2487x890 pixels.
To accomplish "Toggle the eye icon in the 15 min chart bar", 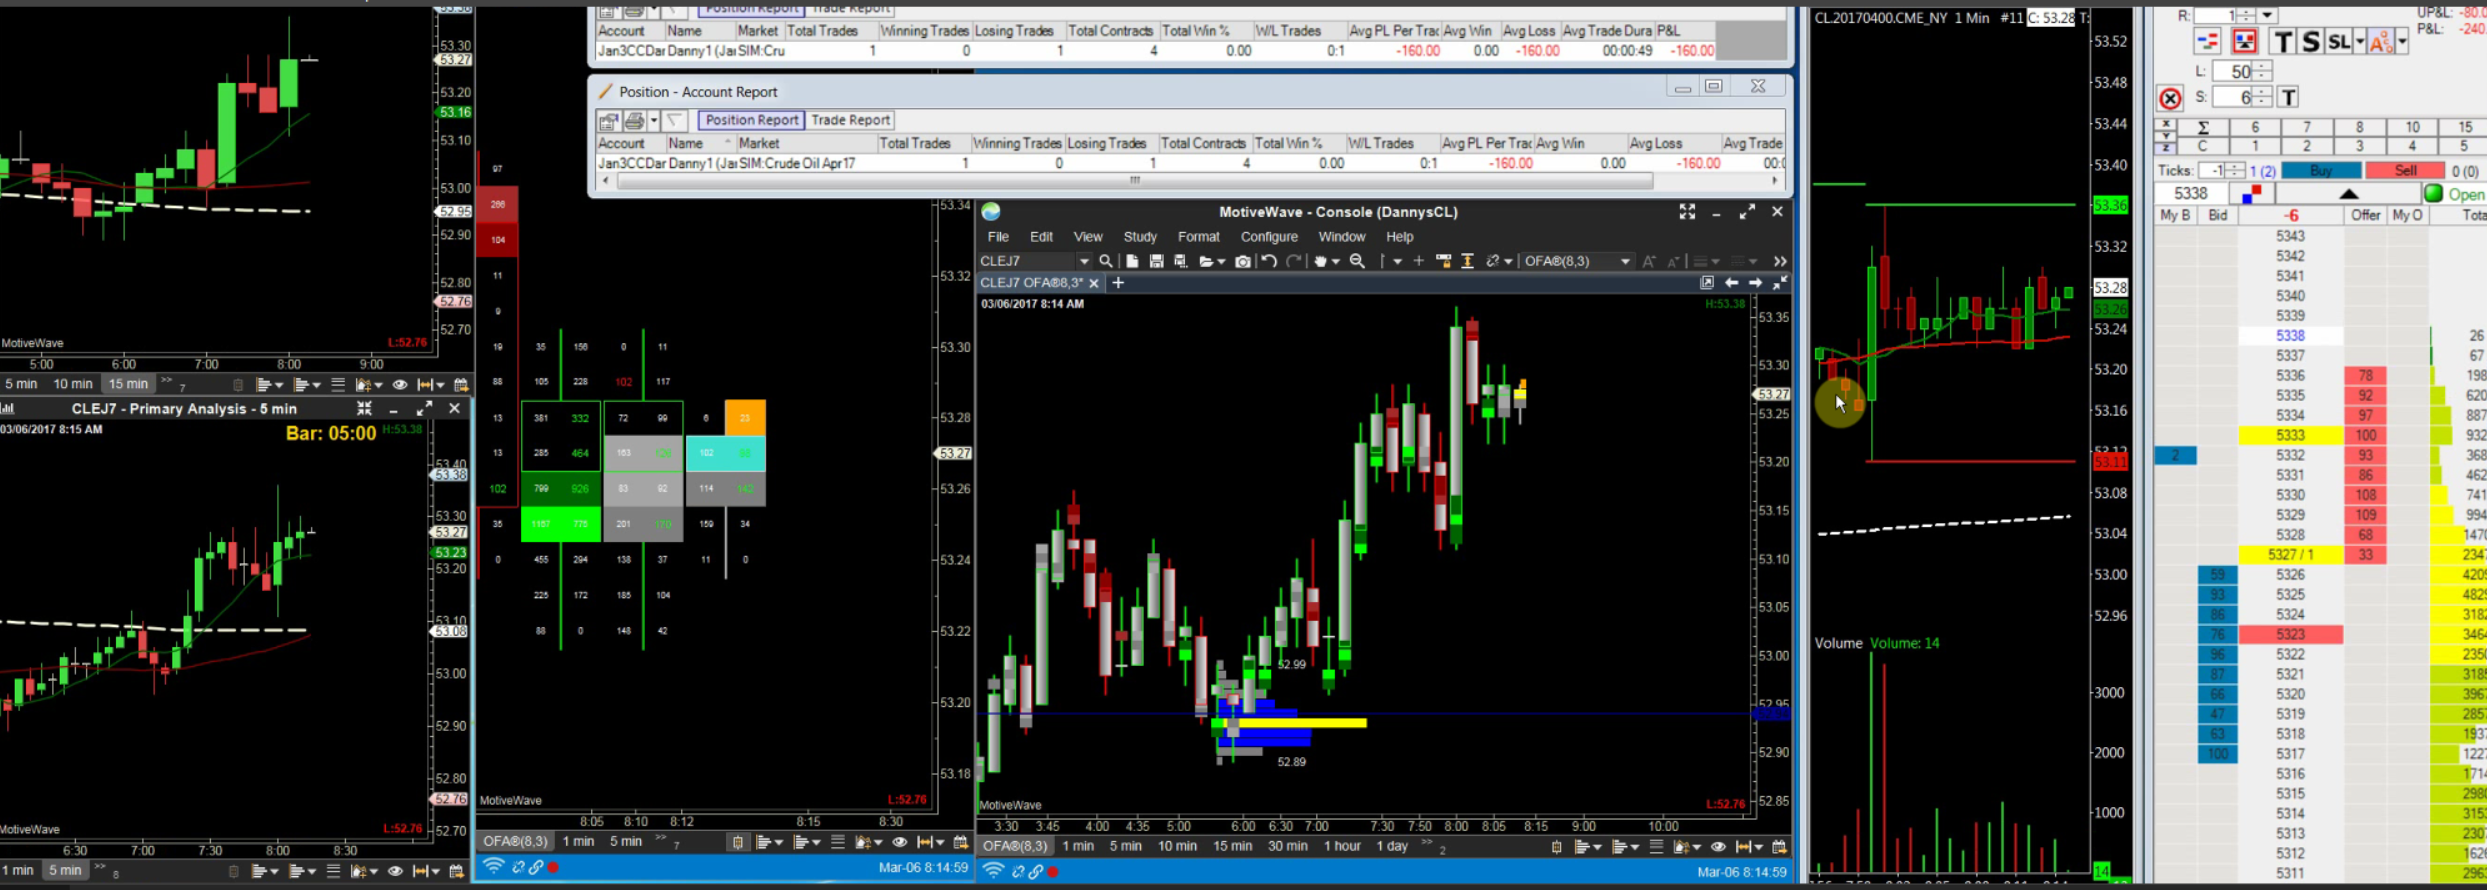I will click(400, 385).
